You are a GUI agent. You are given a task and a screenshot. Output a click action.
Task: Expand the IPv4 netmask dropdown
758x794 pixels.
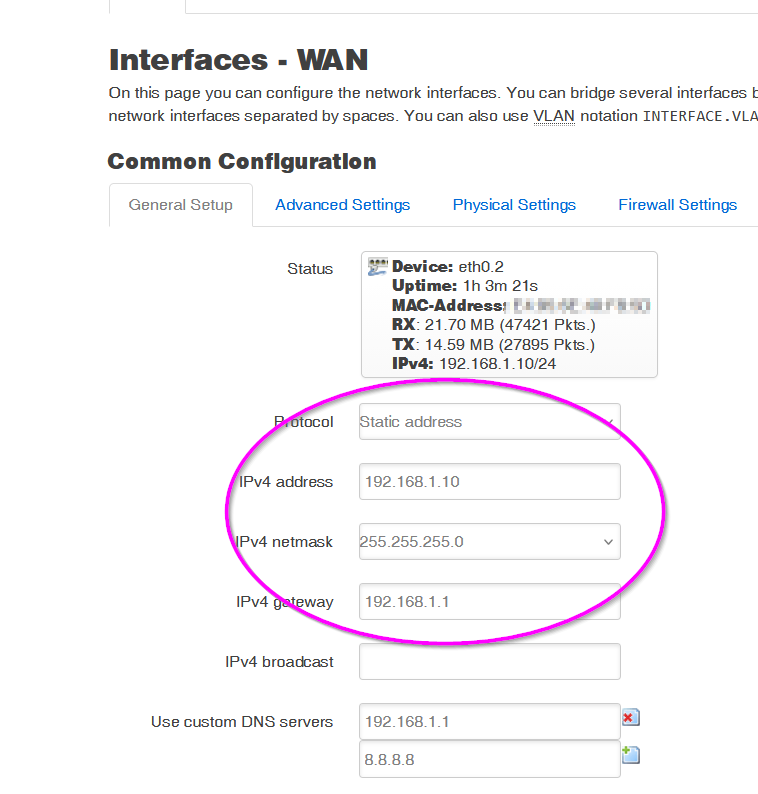point(489,542)
